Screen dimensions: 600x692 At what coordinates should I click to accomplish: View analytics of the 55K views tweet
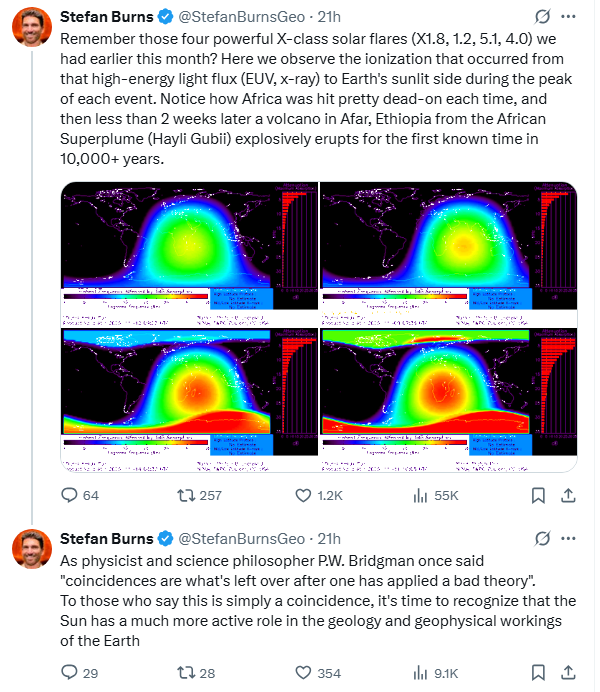click(421, 495)
